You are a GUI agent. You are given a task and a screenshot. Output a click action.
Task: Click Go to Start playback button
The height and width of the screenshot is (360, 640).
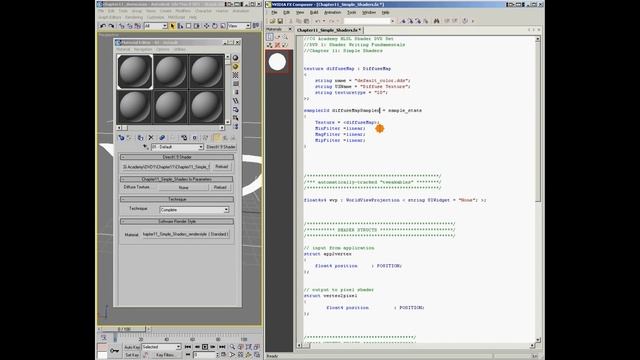[187, 347]
